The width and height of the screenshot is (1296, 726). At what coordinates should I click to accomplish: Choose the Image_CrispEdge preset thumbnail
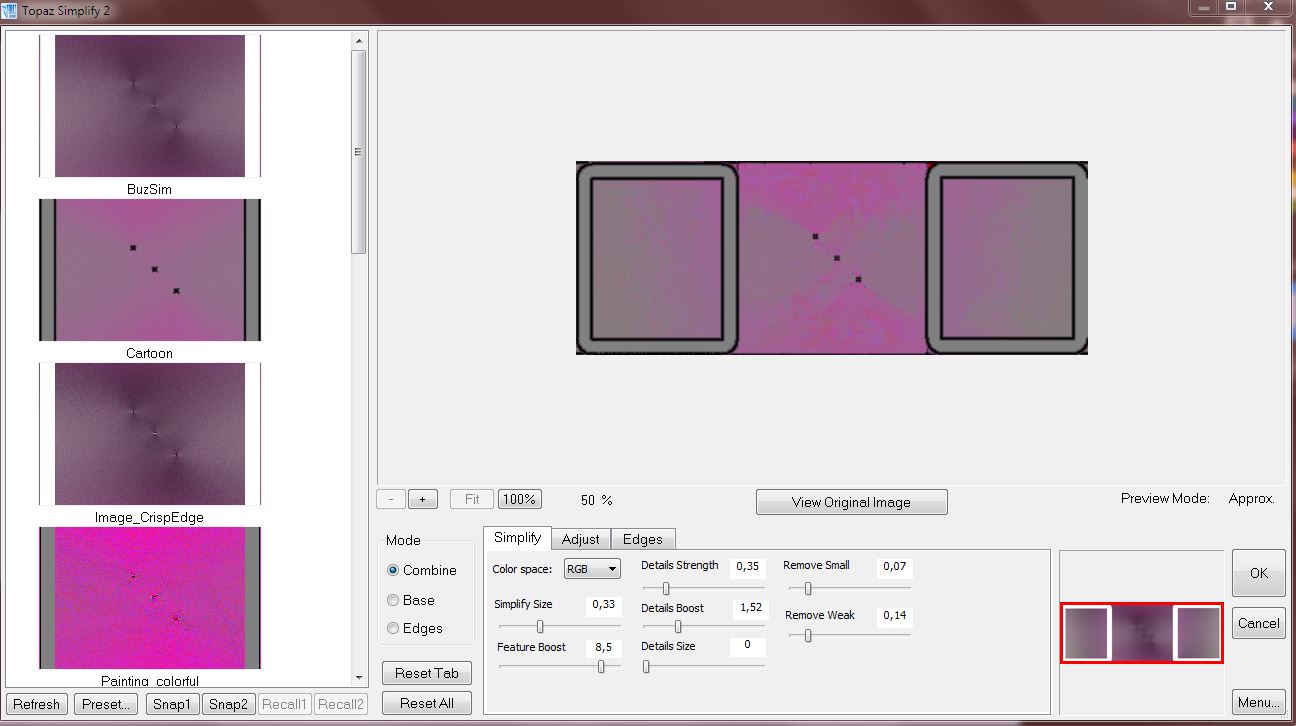click(150, 434)
